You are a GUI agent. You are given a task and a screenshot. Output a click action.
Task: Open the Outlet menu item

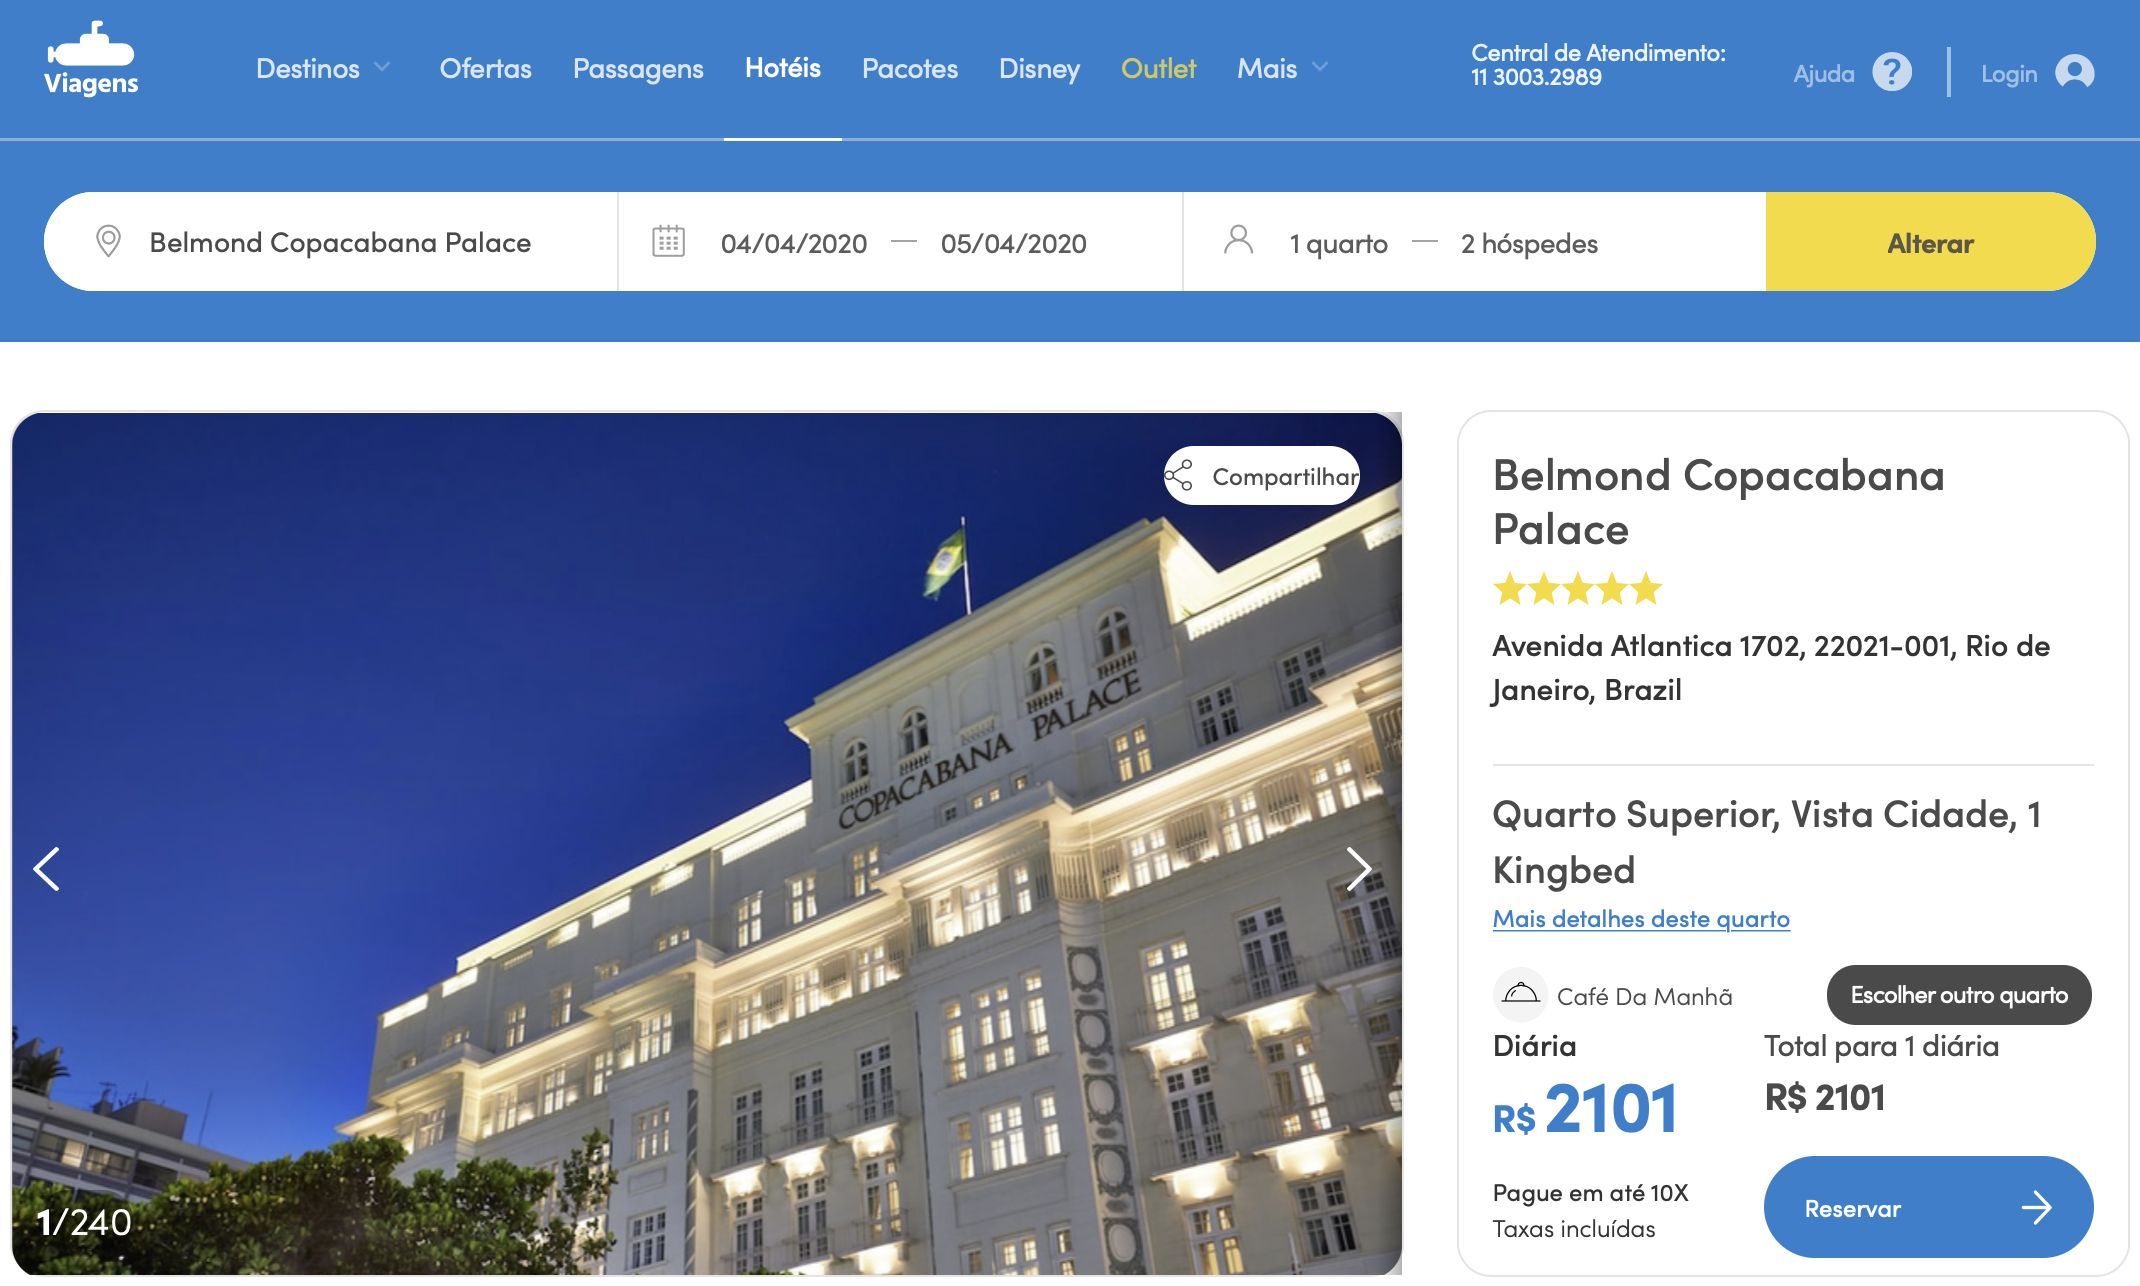pyautogui.click(x=1158, y=68)
